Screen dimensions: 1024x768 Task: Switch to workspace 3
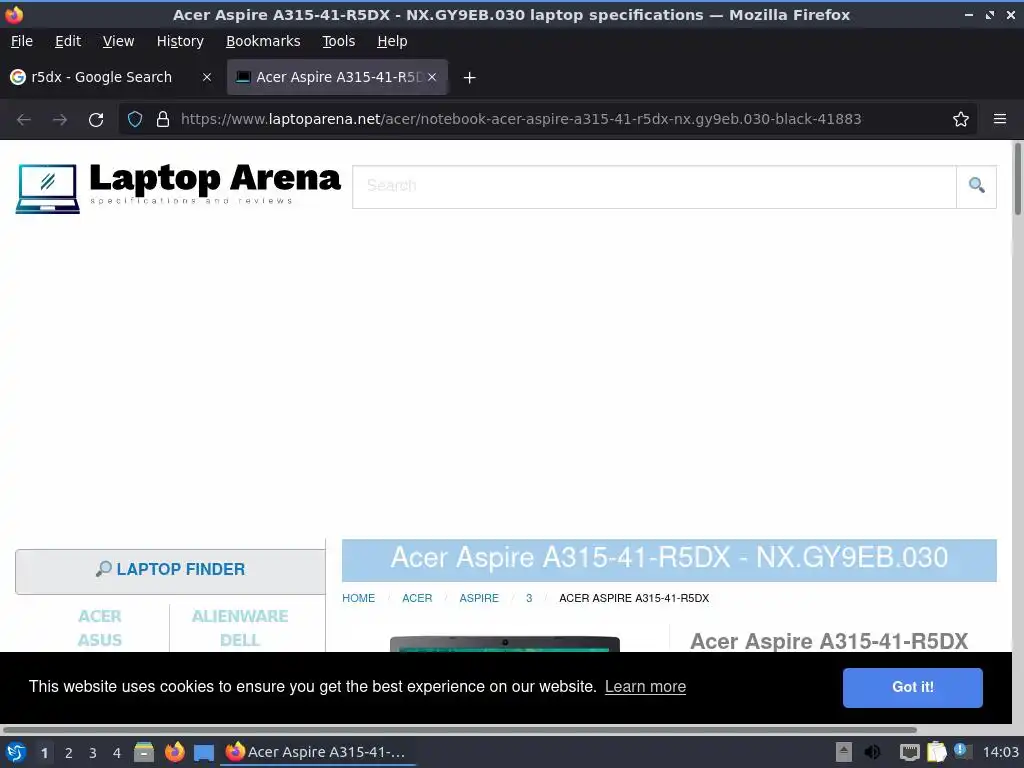(93, 753)
